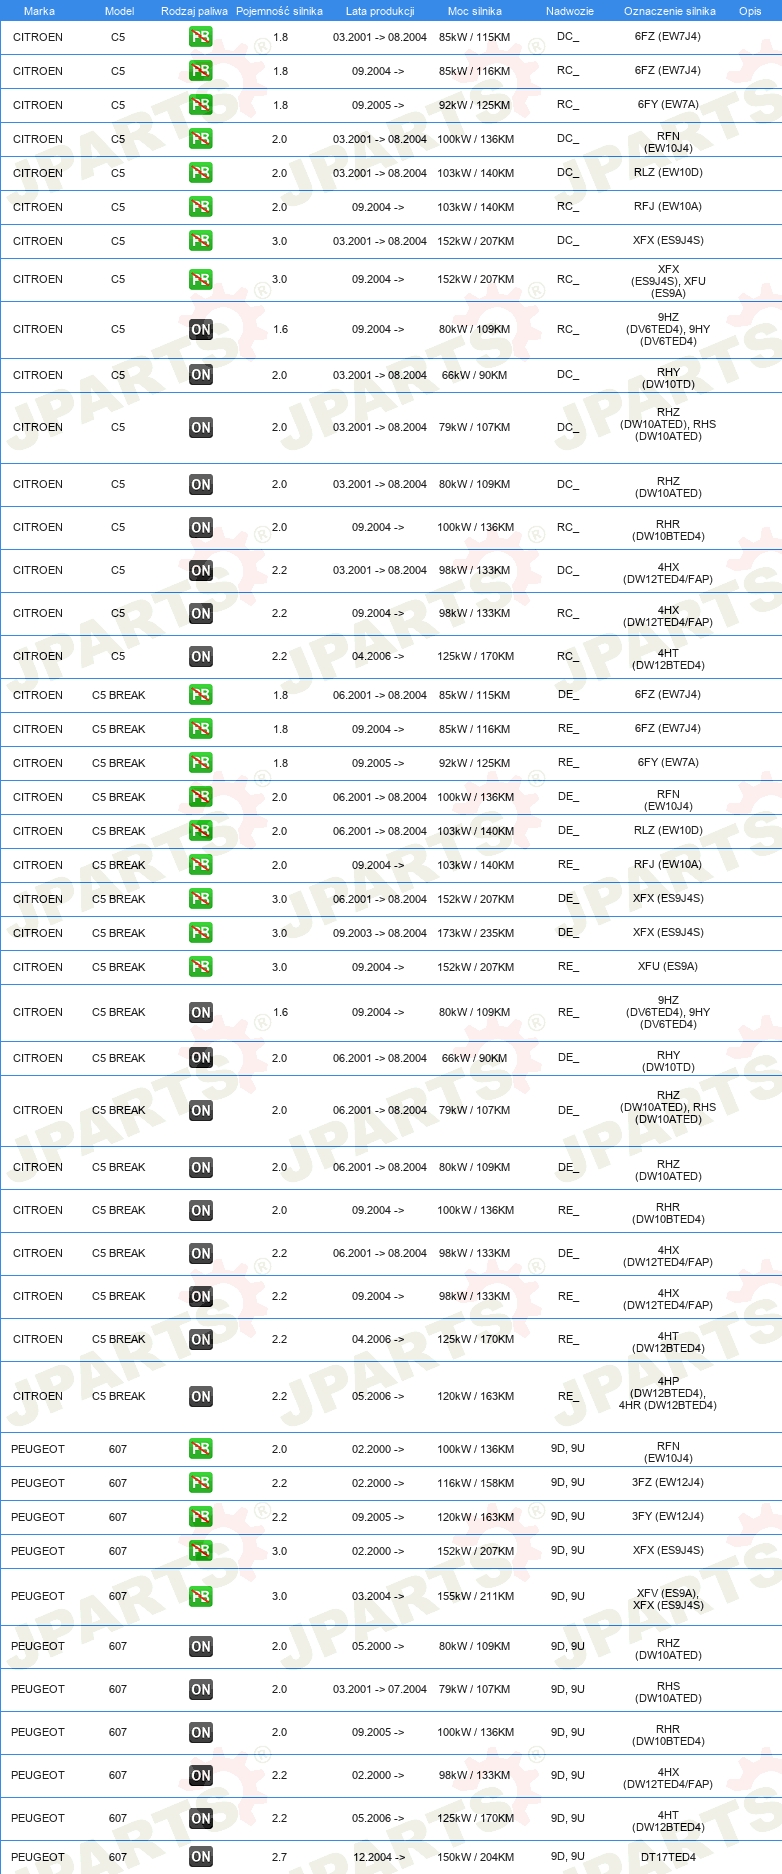Select diesel ON icon in C5 79kW / 107KM row
Viewport: 782px width, 1874px height.
point(201,427)
